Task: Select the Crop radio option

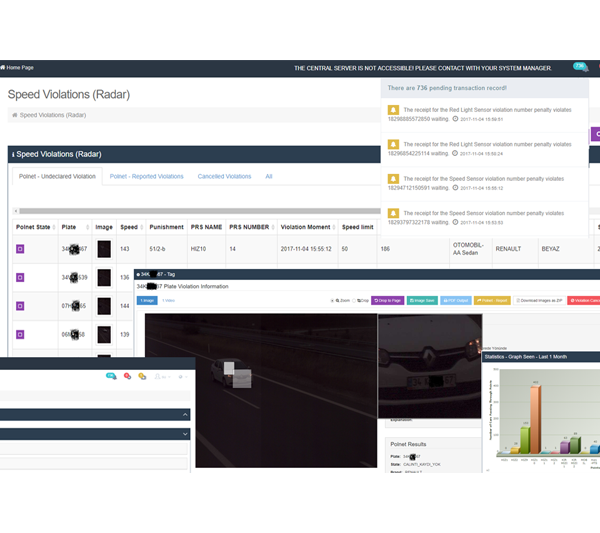Action: coord(354,301)
